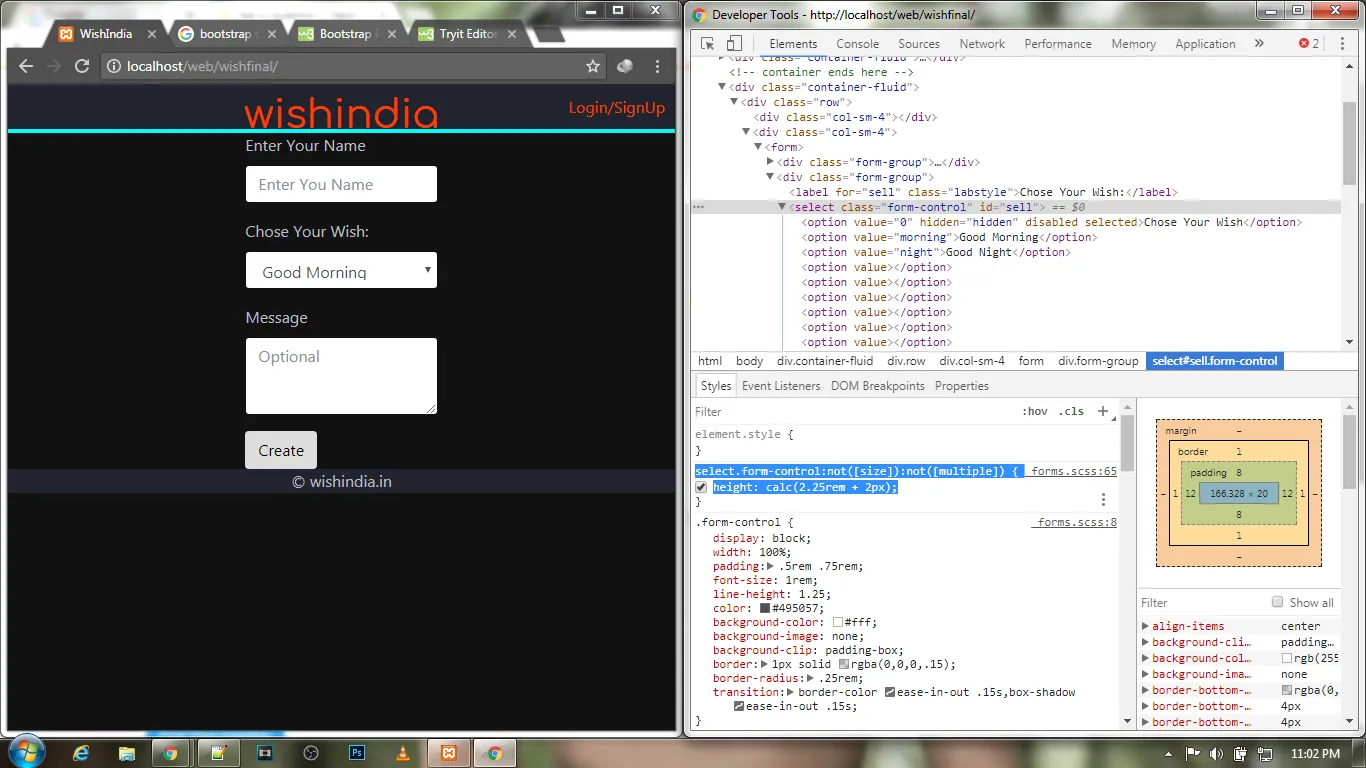Expand the padding shorthand property
Image resolution: width=1366 pixels, height=768 pixels.
coord(770,566)
